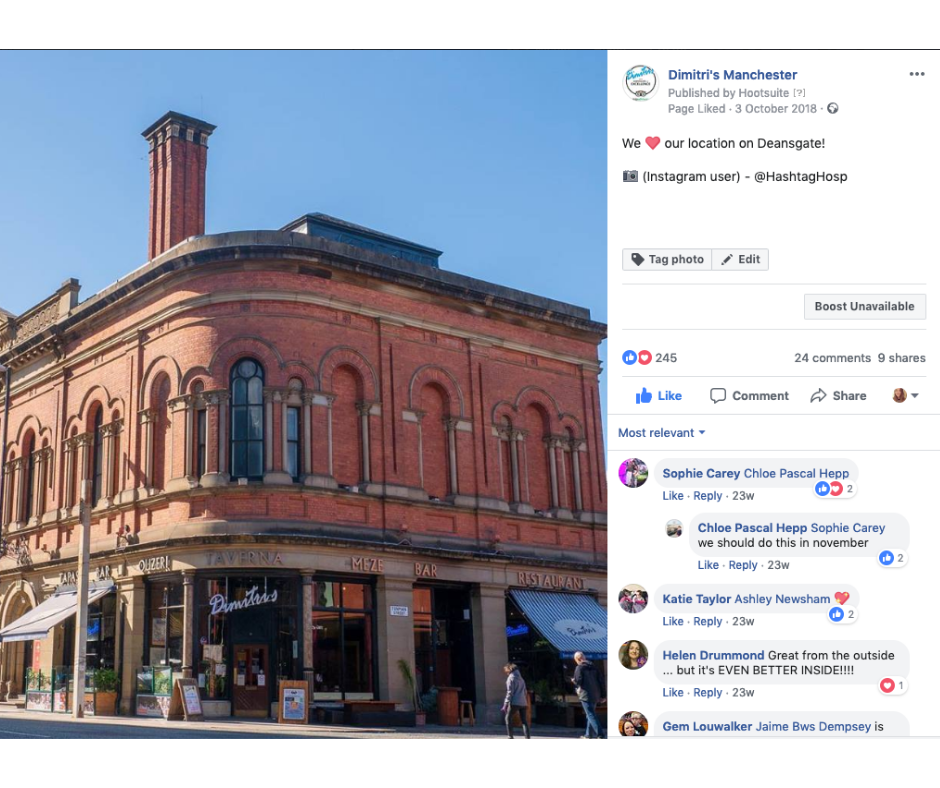
Task: Open the Chloe Pascal Hepp reply author link
Action: (752, 528)
